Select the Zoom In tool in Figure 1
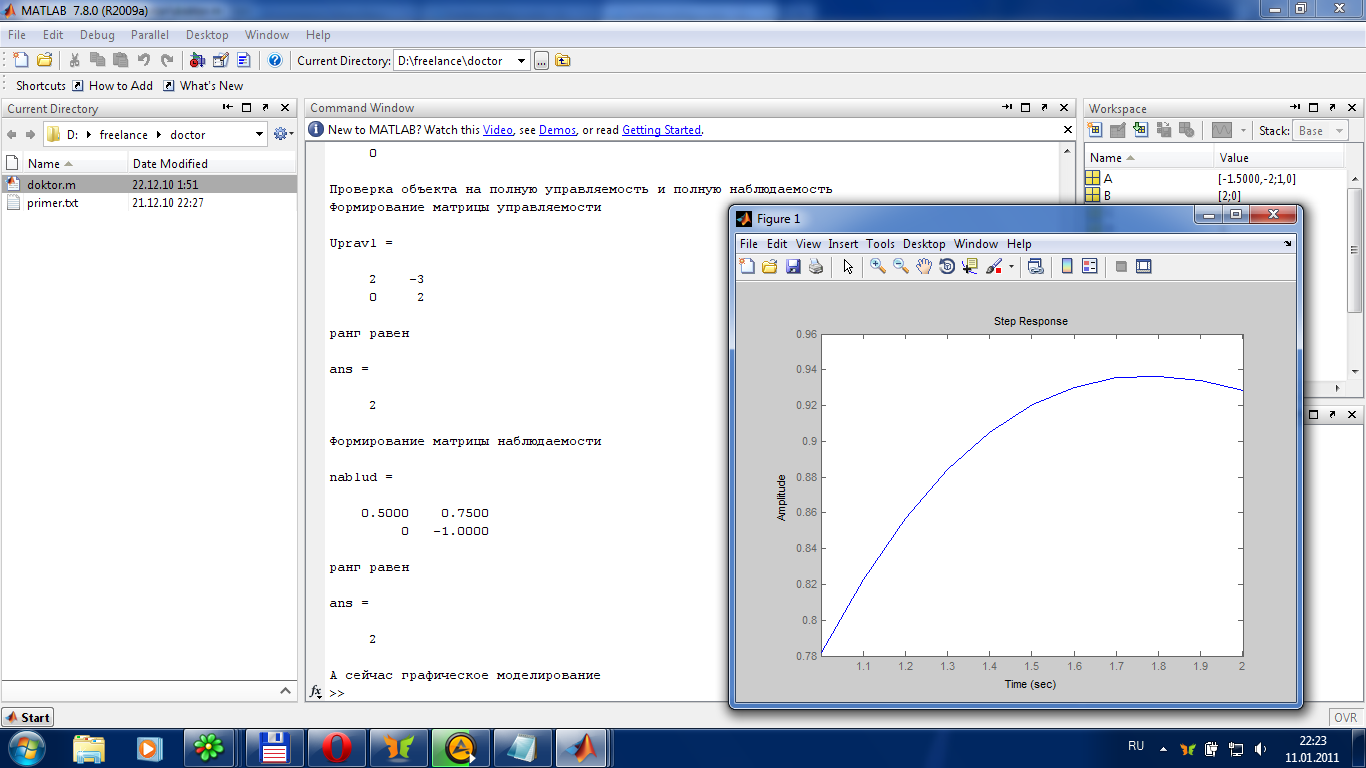The width and height of the screenshot is (1366, 768). [x=877, y=266]
